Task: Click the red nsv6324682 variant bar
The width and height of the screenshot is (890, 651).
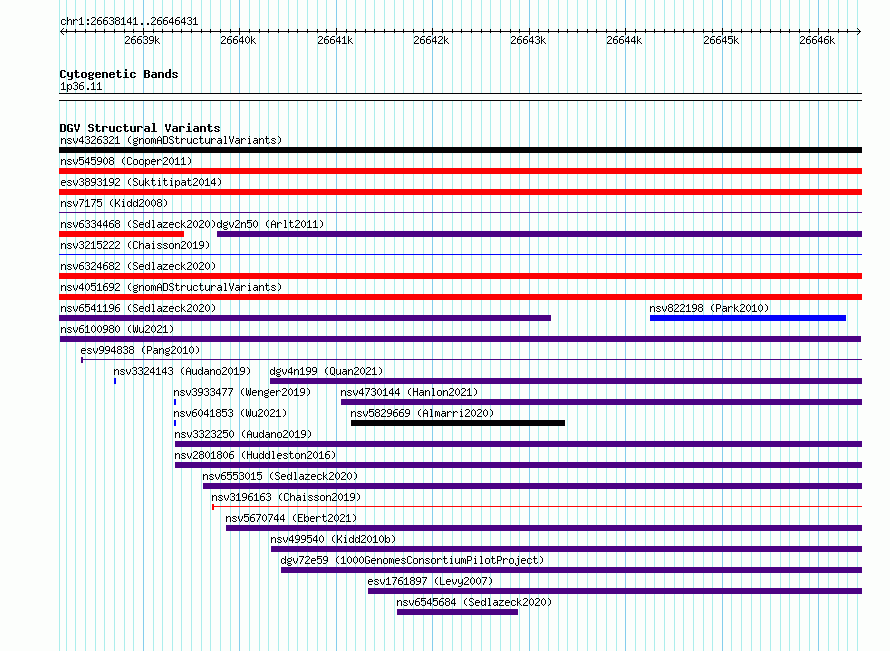Action: [x=460, y=276]
